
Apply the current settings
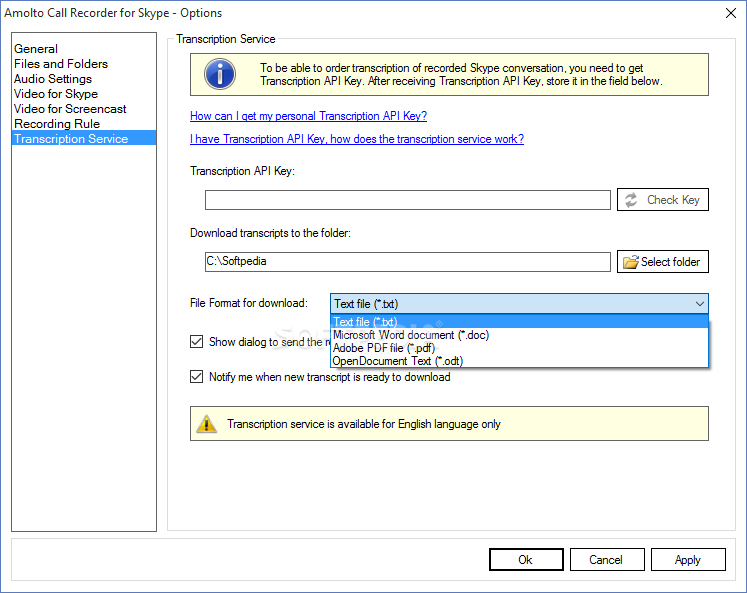coord(688,559)
